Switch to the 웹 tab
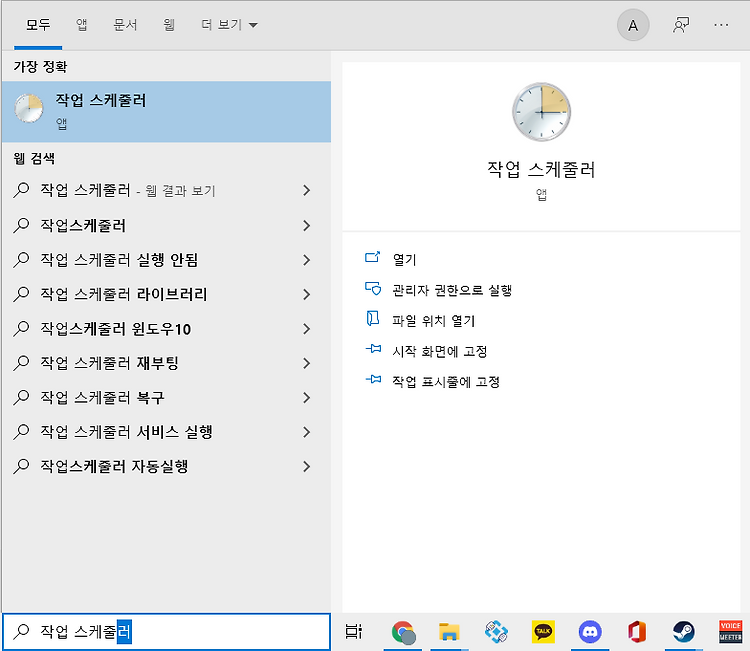750x651 pixels. pos(169,25)
